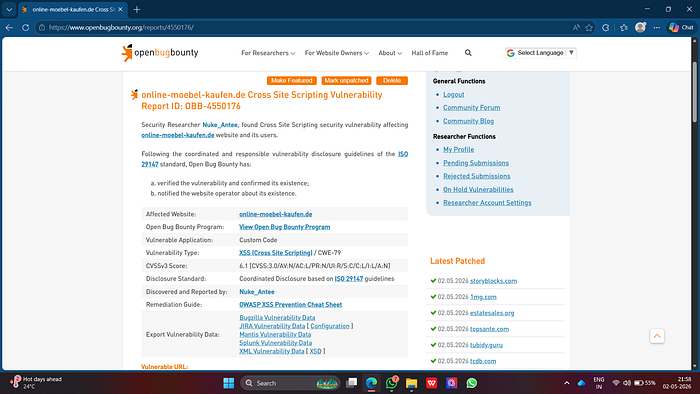Click the taskbar Search box
This screenshot has width=700, height=394.
click(x=290, y=383)
